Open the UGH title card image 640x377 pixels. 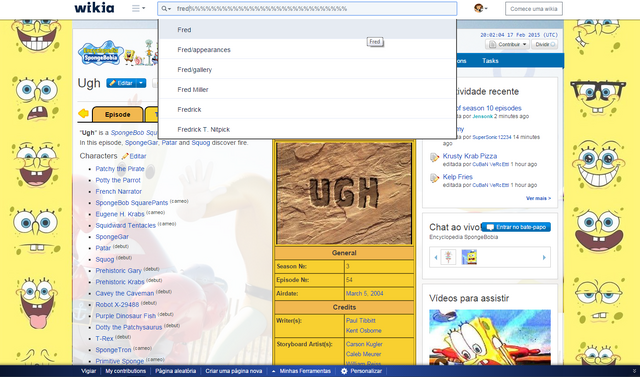coord(344,193)
